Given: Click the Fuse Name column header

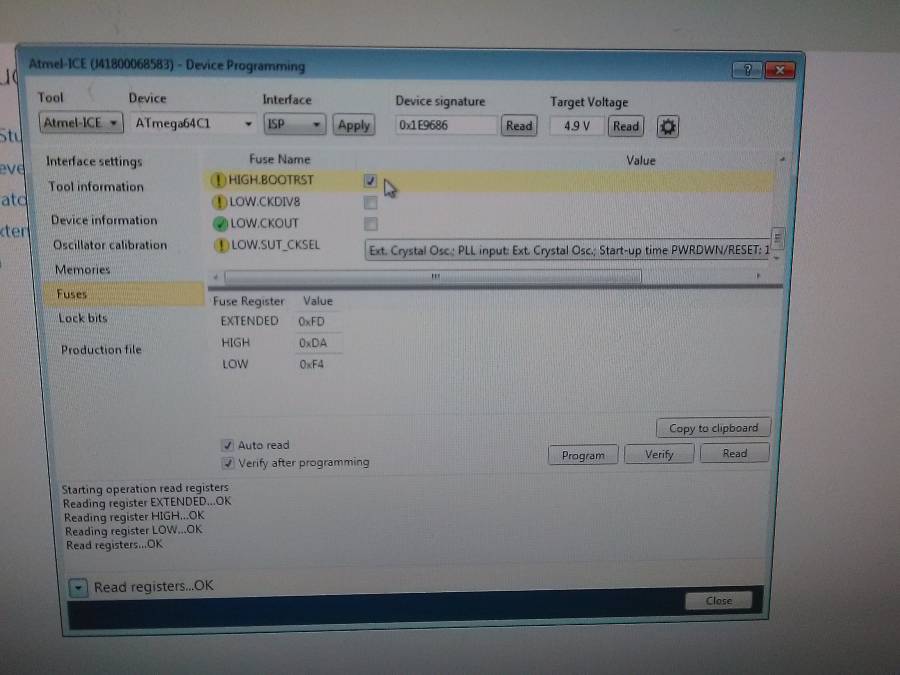Looking at the screenshot, I should (280, 159).
